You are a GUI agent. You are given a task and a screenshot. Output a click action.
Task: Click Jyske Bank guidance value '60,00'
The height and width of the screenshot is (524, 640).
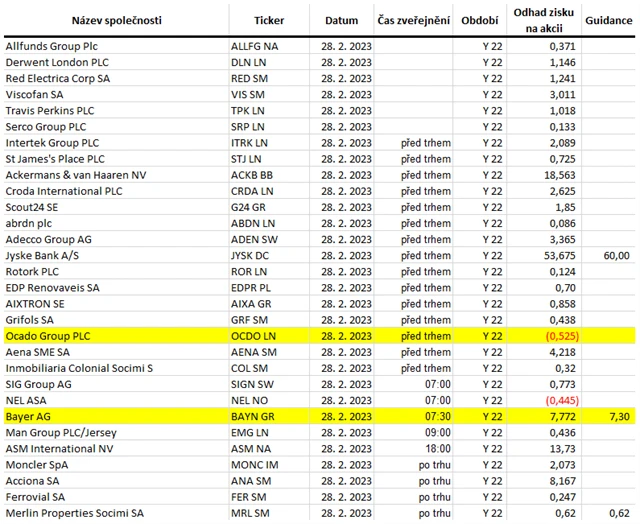(616, 256)
